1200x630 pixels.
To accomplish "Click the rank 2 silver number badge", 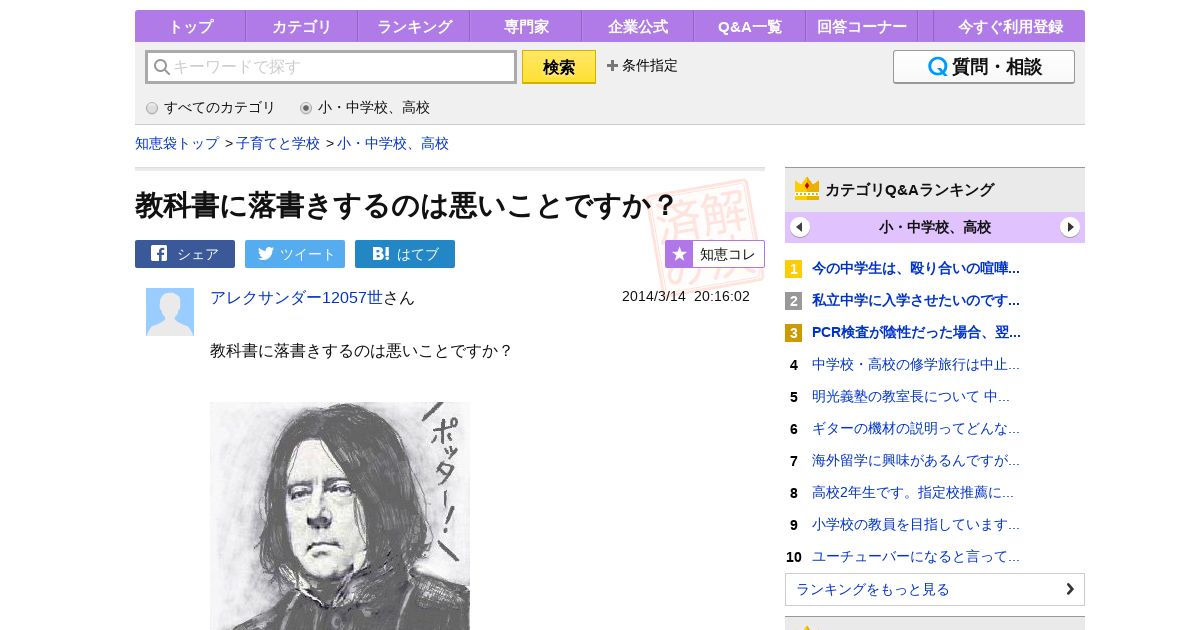I will point(793,301).
